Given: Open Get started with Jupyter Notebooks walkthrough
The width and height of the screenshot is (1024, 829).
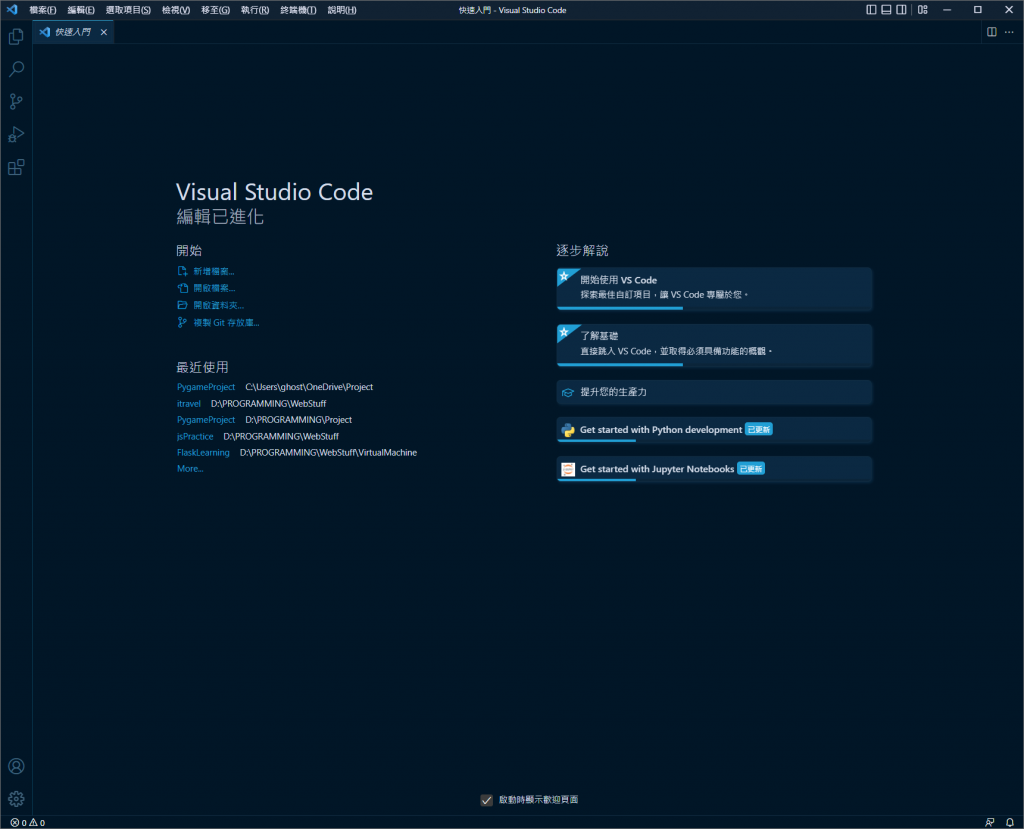Looking at the screenshot, I should tap(714, 469).
